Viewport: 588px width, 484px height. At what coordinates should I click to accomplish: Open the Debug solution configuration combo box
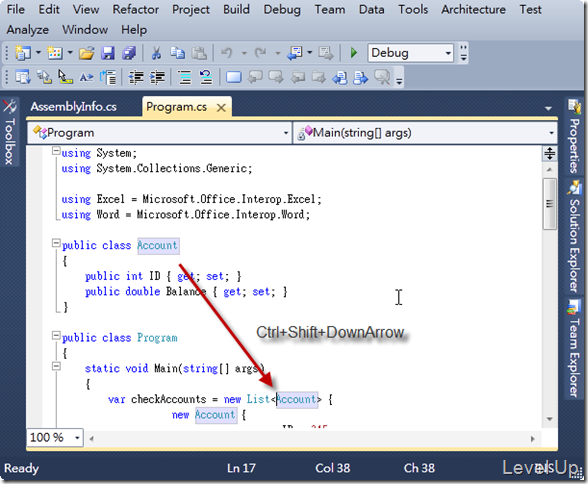(411, 53)
